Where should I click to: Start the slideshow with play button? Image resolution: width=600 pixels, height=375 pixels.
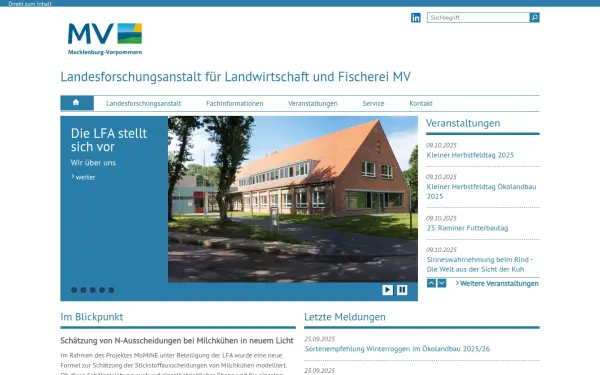[387, 290]
